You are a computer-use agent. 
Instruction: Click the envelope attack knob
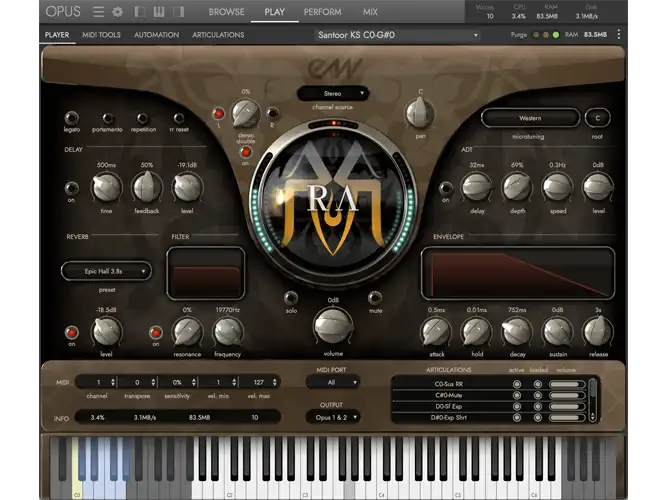tap(436, 332)
